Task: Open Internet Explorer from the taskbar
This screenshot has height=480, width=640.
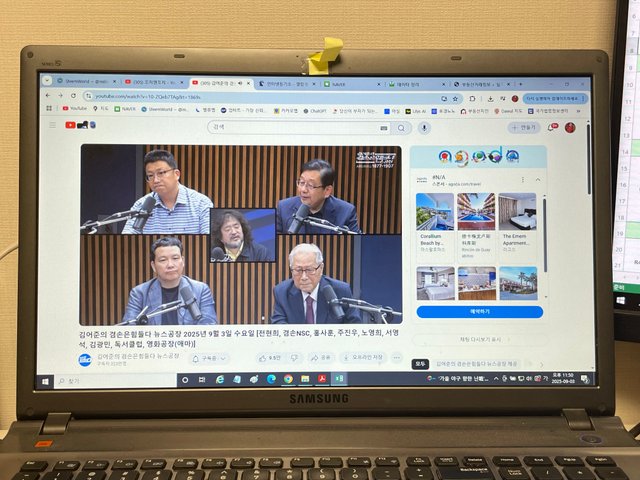Action: pos(220,380)
